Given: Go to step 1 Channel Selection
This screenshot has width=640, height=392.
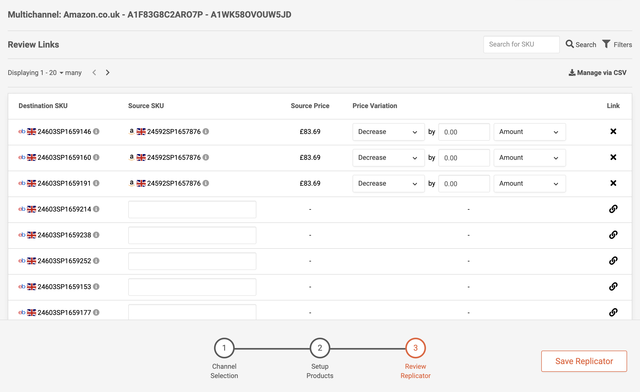Looking at the screenshot, I should (x=224, y=348).
